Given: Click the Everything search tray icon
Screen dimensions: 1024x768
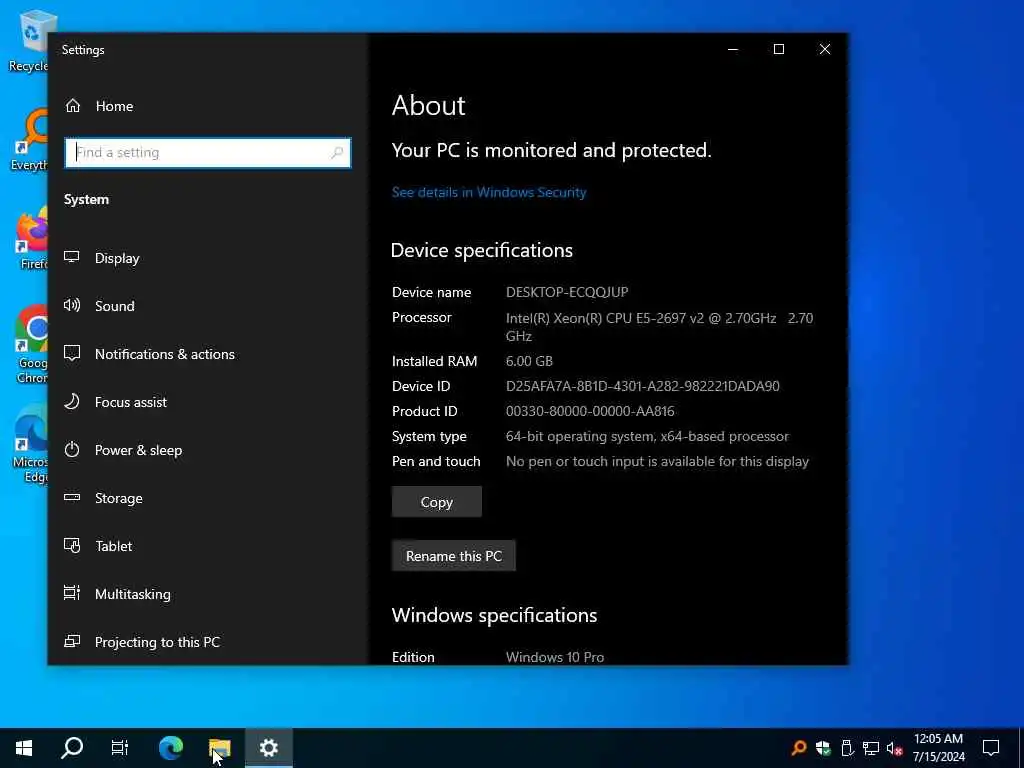Looking at the screenshot, I should [x=798, y=748].
